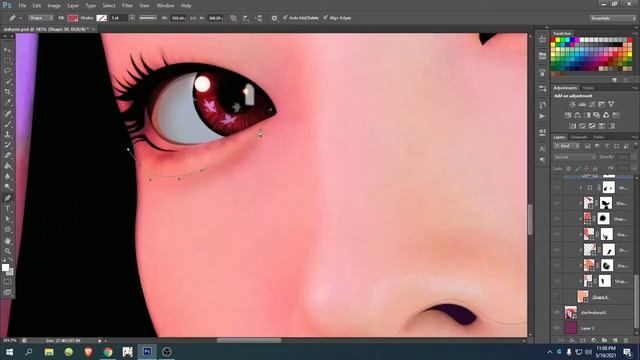Viewport: 640px width, 360px height.
Task: Click the Stroke color swatch in options bar
Action: pyautogui.click(x=101, y=18)
